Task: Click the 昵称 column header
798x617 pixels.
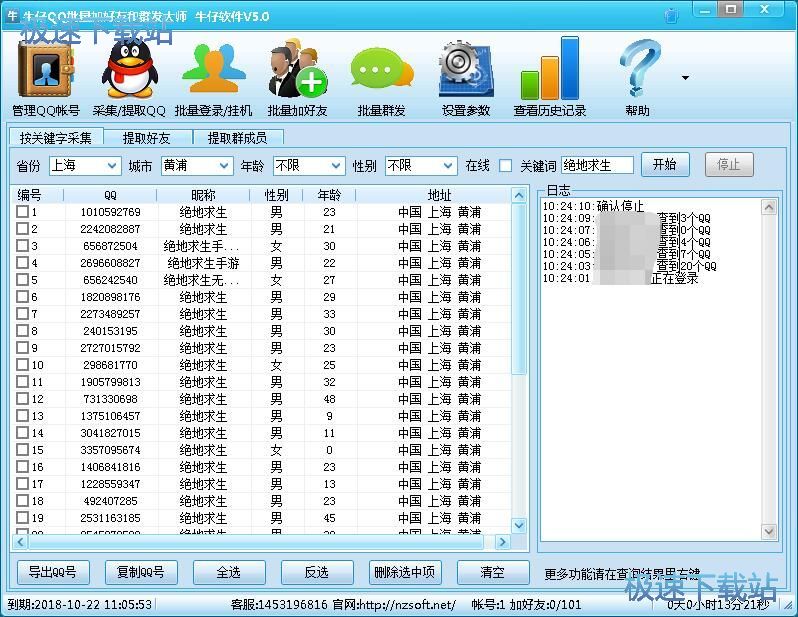Action: pyautogui.click(x=203, y=195)
